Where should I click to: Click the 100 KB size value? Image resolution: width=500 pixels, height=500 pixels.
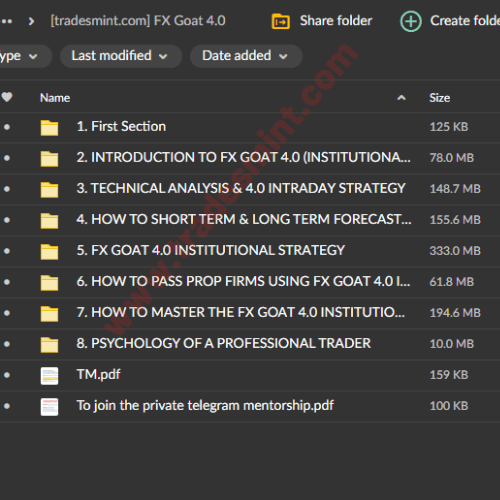coord(449,406)
